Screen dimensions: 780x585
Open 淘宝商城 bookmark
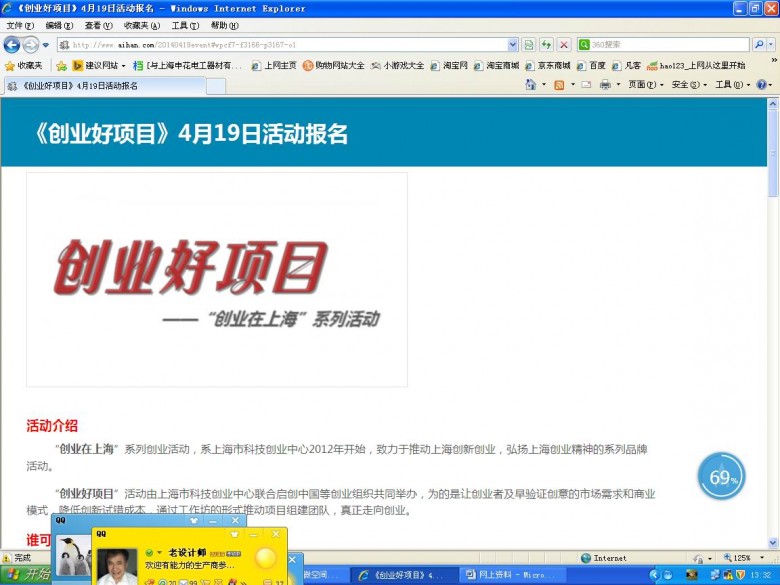pyautogui.click(x=496, y=65)
